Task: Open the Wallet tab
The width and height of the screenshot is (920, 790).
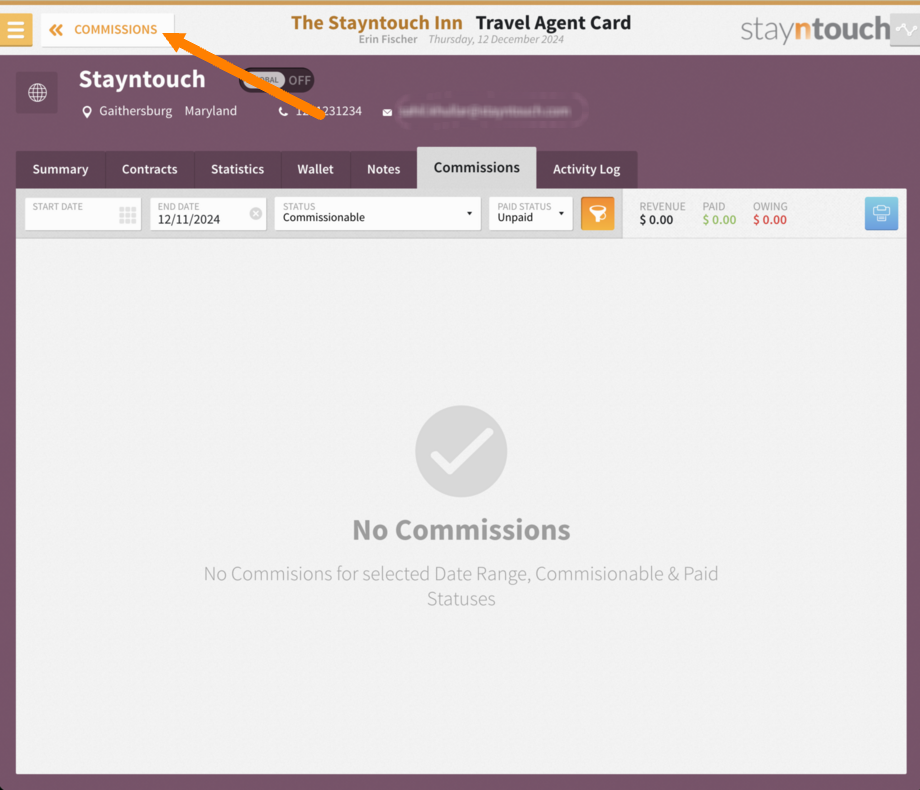Action: click(x=316, y=169)
